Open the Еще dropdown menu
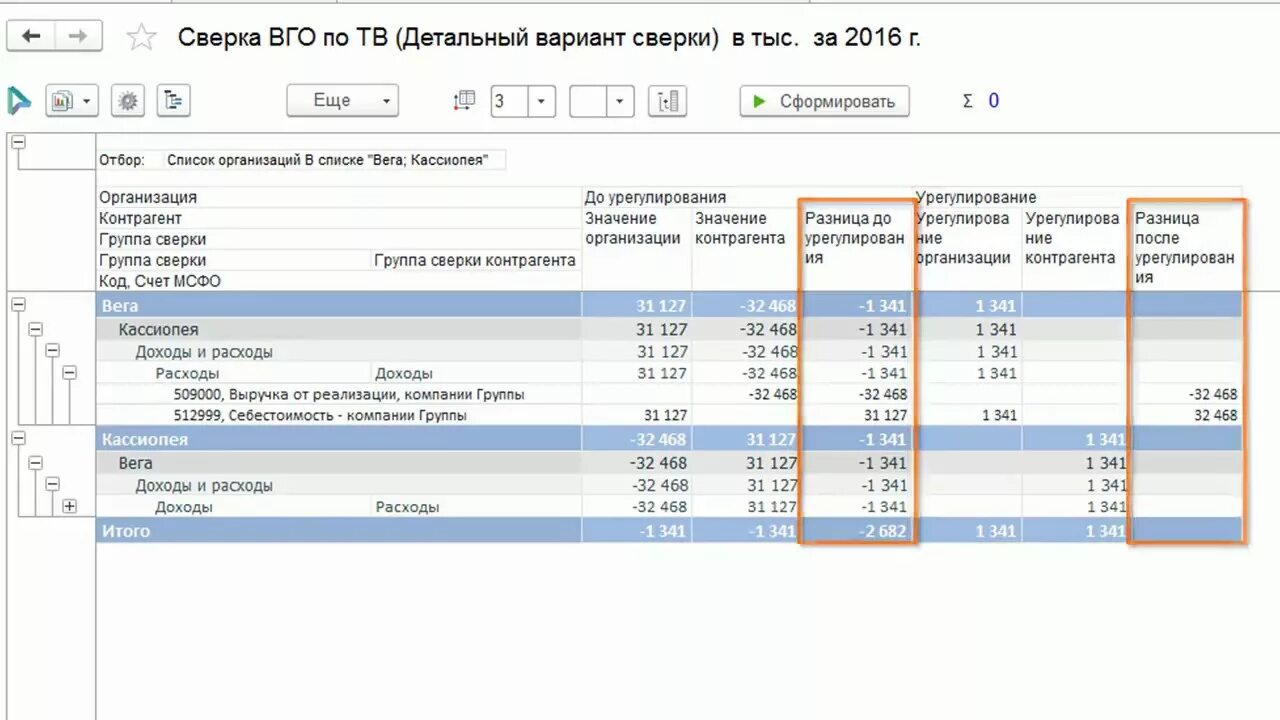1280x720 pixels. [x=342, y=100]
